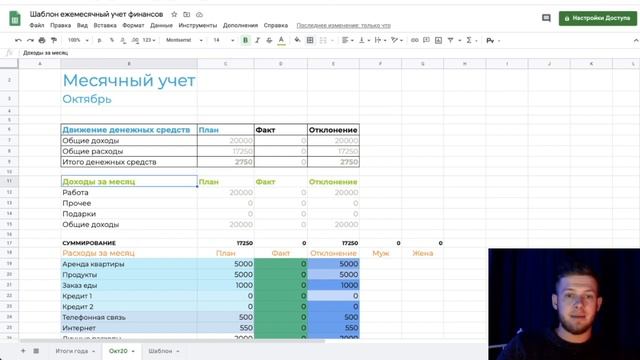This screenshot has width=640, height=360.
Task: Open the Дополнения menu
Action: (240, 25)
